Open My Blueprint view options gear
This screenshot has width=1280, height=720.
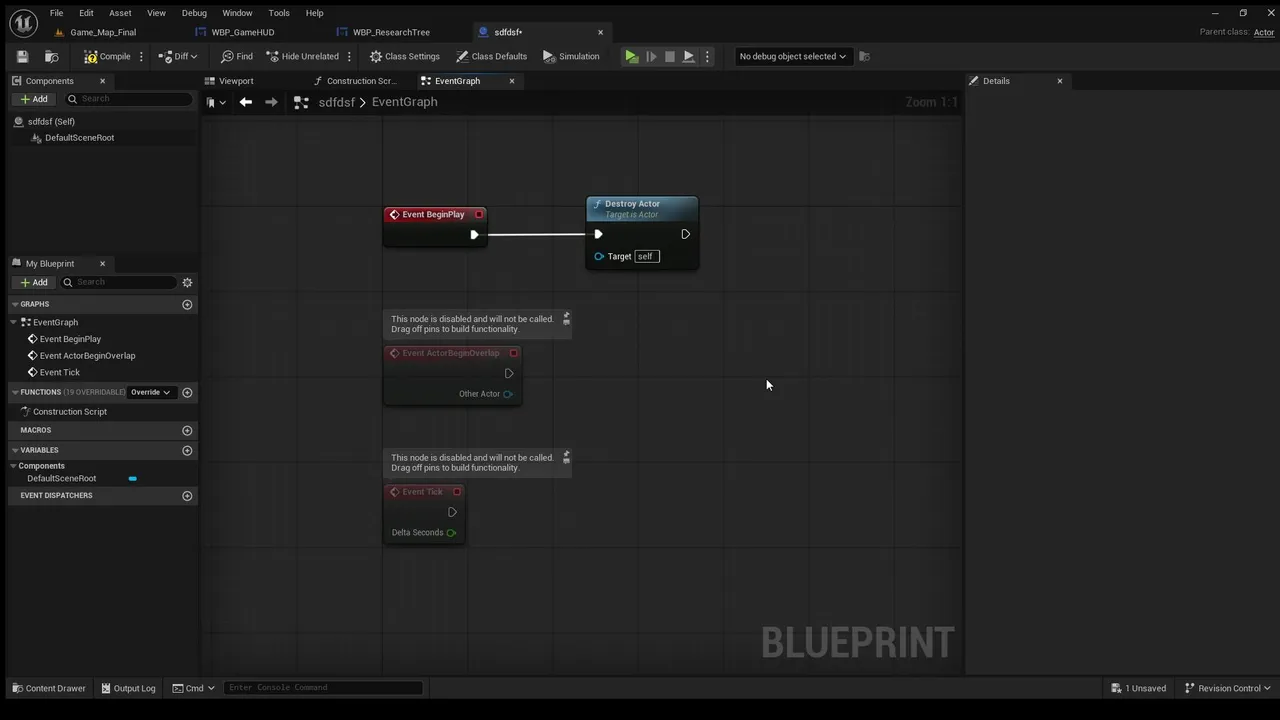tap(187, 282)
